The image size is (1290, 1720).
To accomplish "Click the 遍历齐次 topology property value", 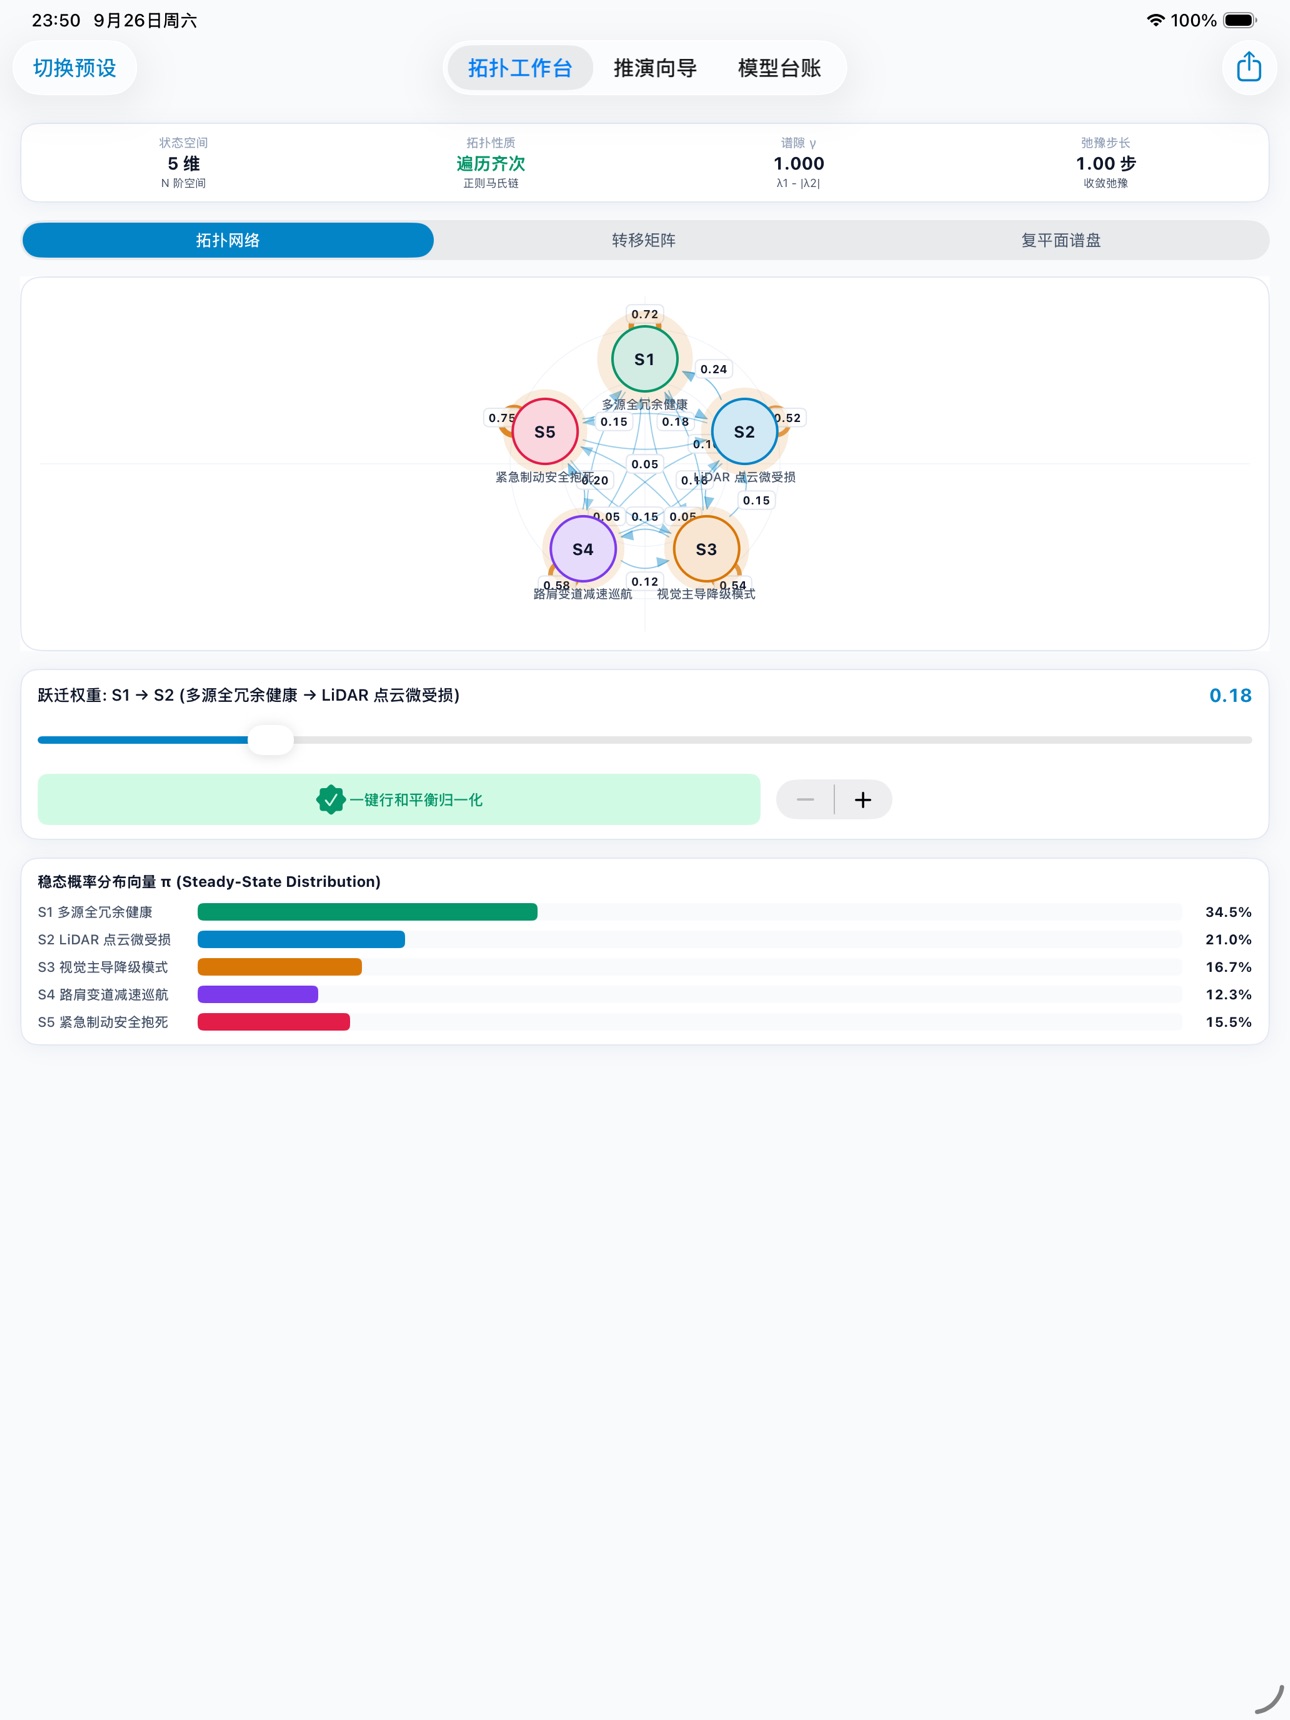I will pos(491,164).
